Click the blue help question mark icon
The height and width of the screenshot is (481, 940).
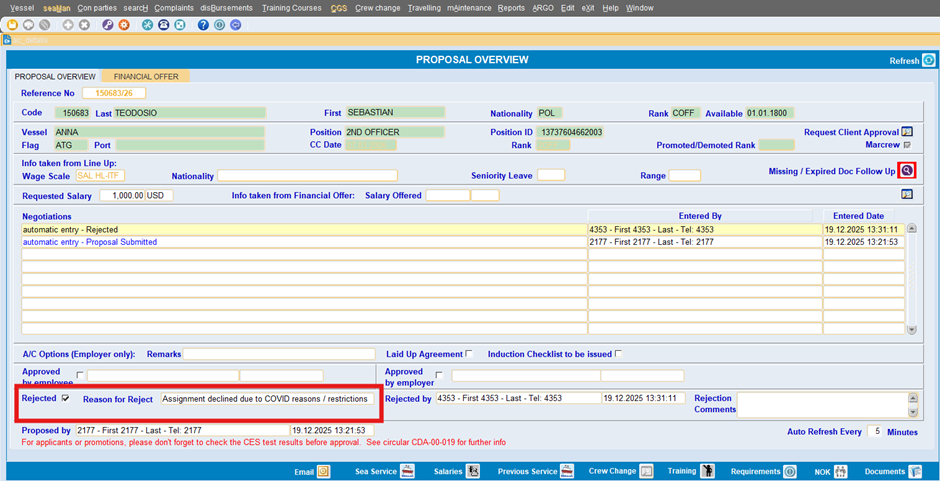[203, 25]
